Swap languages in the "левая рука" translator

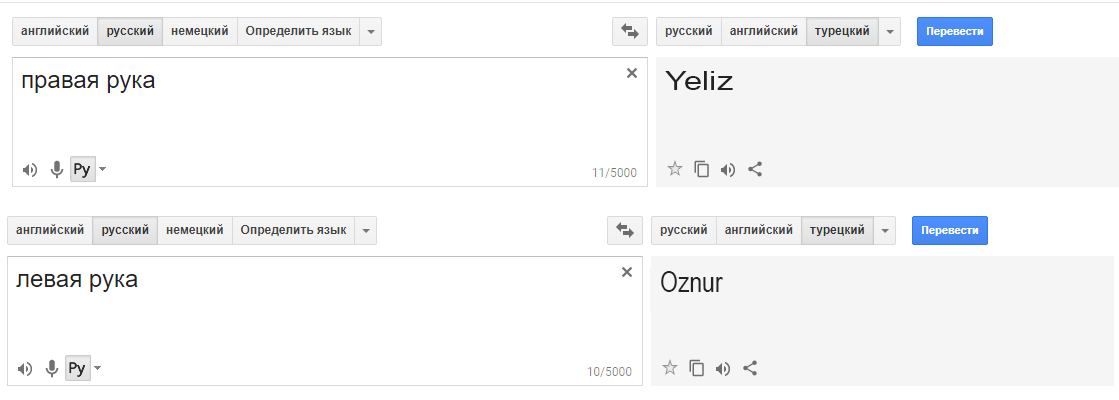pos(625,230)
